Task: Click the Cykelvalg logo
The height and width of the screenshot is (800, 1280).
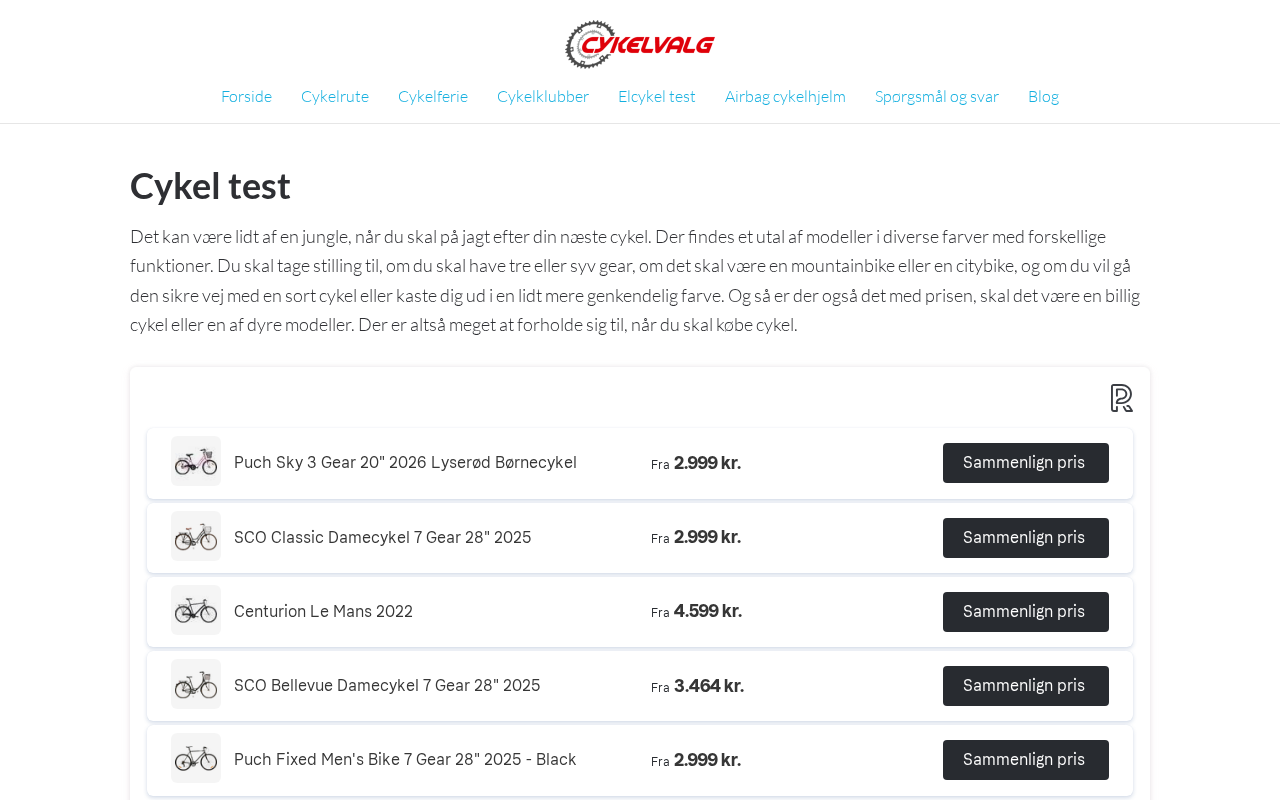Action: [x=640, y=44]
